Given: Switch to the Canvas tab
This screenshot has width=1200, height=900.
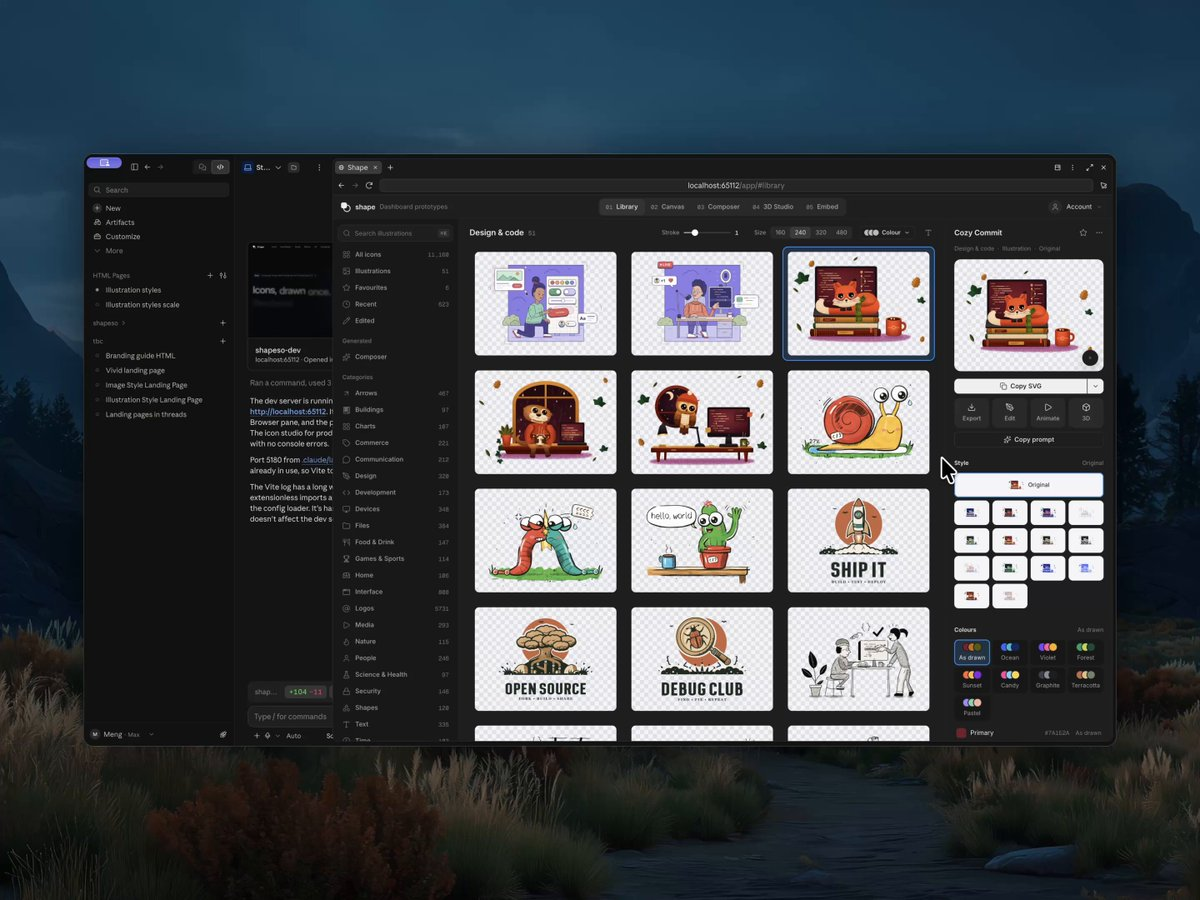Looking at the screenshot, I should click(667, 207).
